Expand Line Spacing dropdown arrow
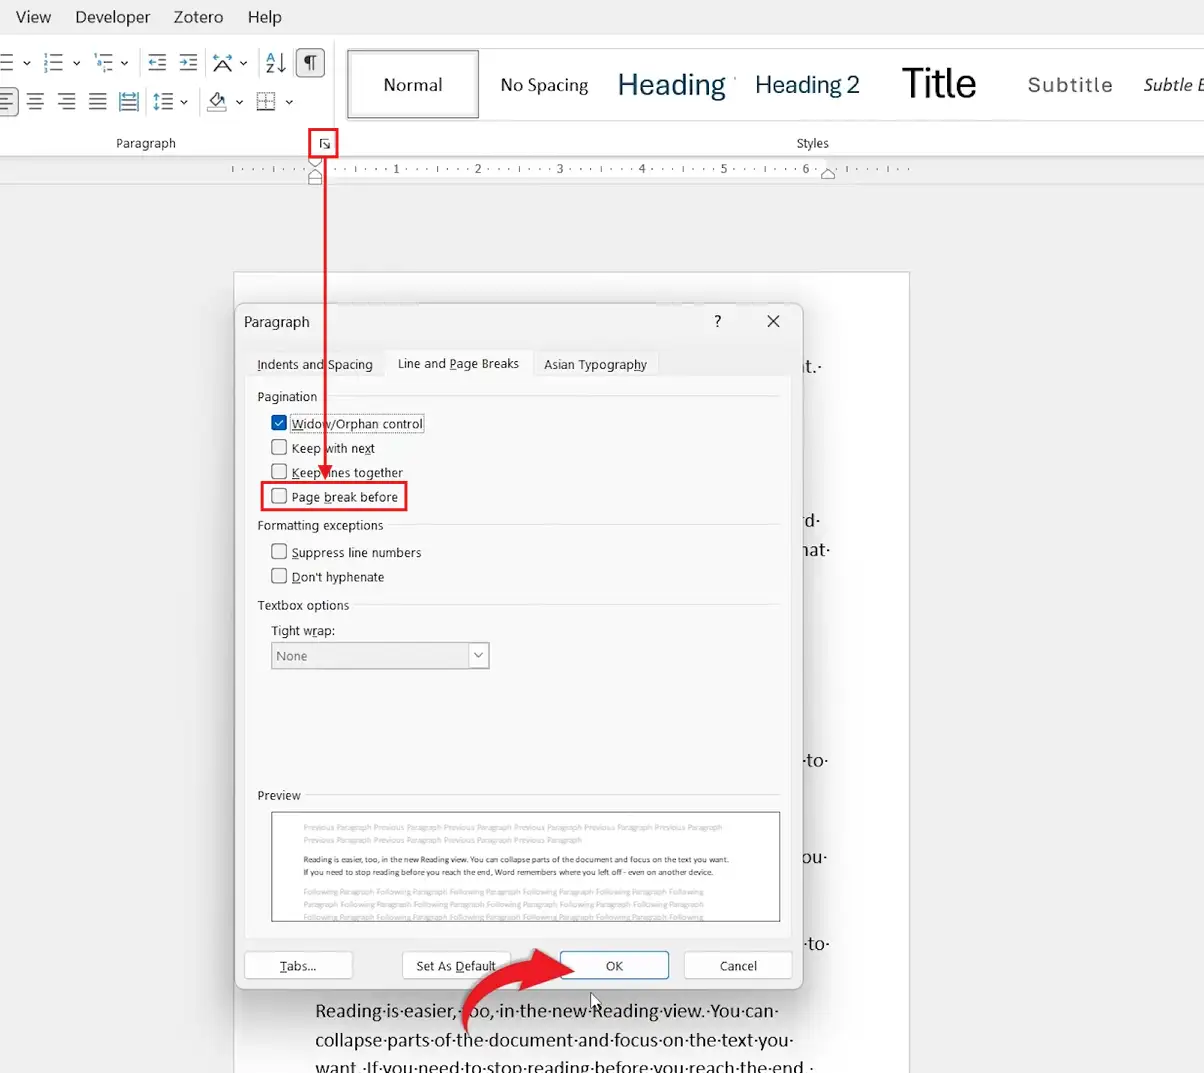Image resolution: width=1204 pixels, height=1073 pixels. (x=184, y=101)
